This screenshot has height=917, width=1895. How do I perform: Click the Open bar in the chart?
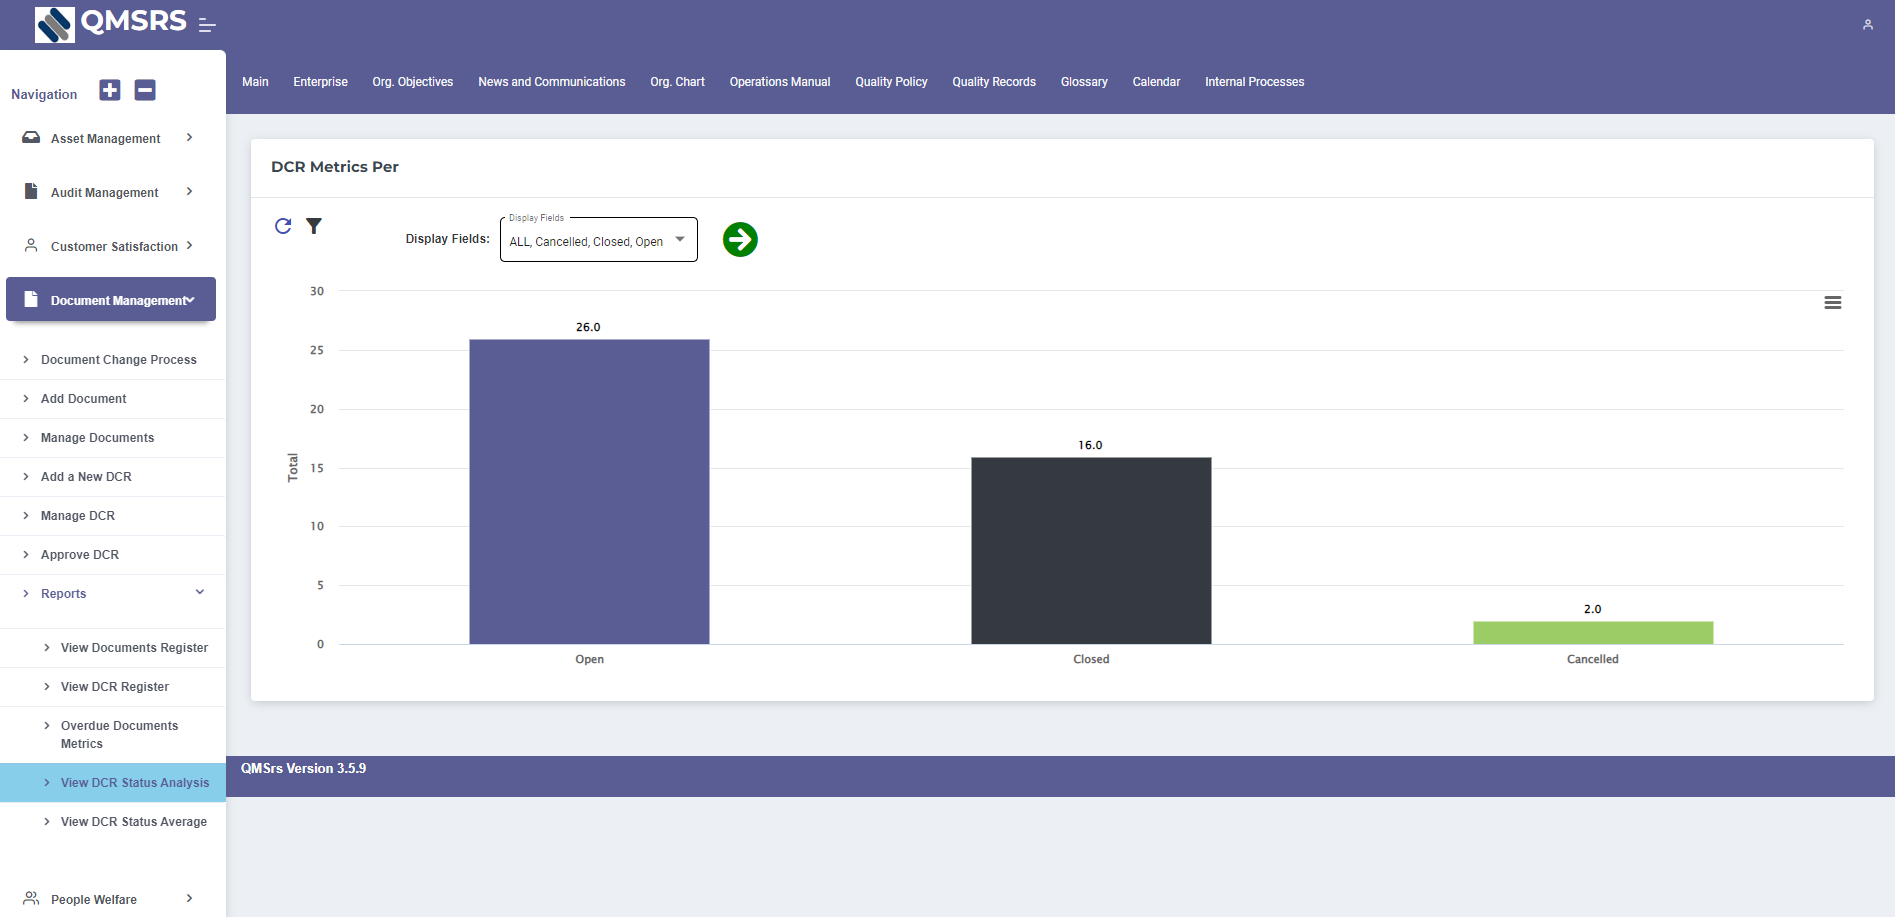coord(589,490)
